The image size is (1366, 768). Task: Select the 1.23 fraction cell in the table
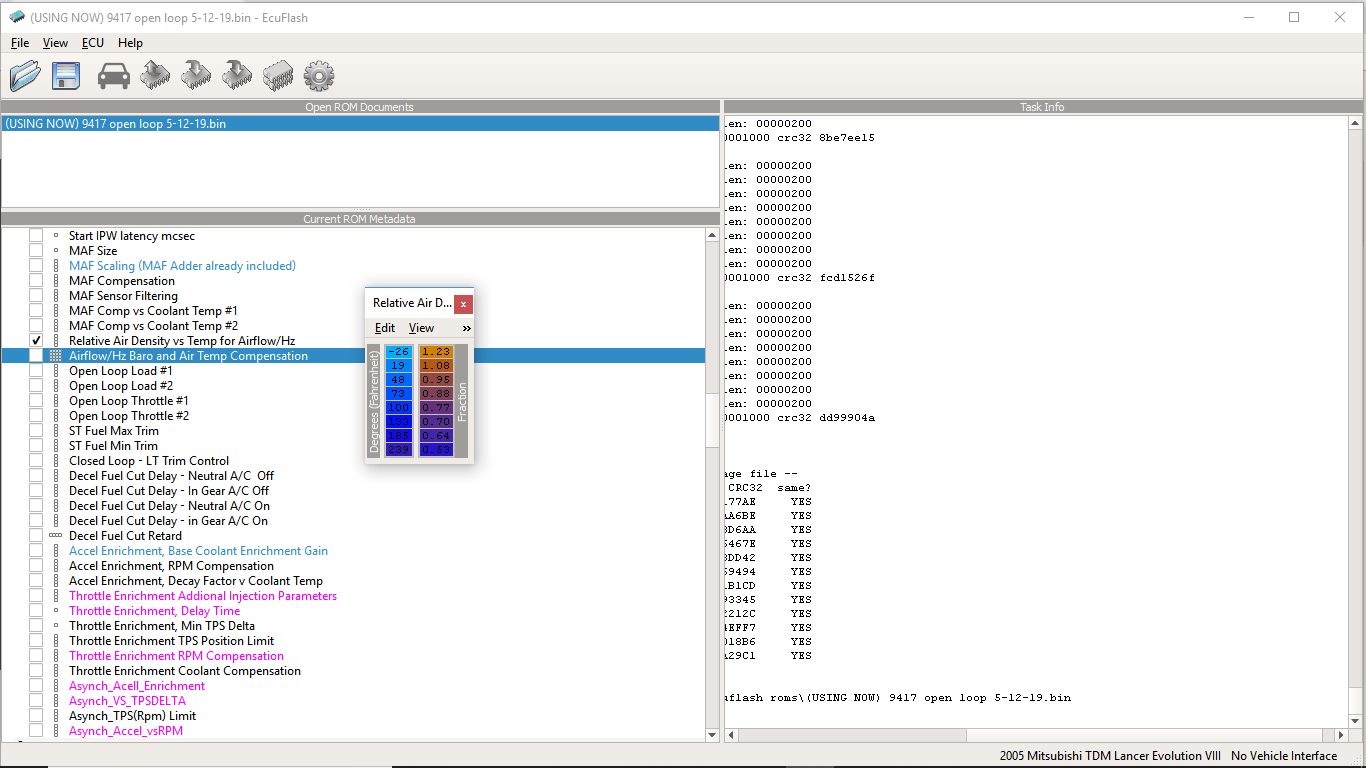436,352
